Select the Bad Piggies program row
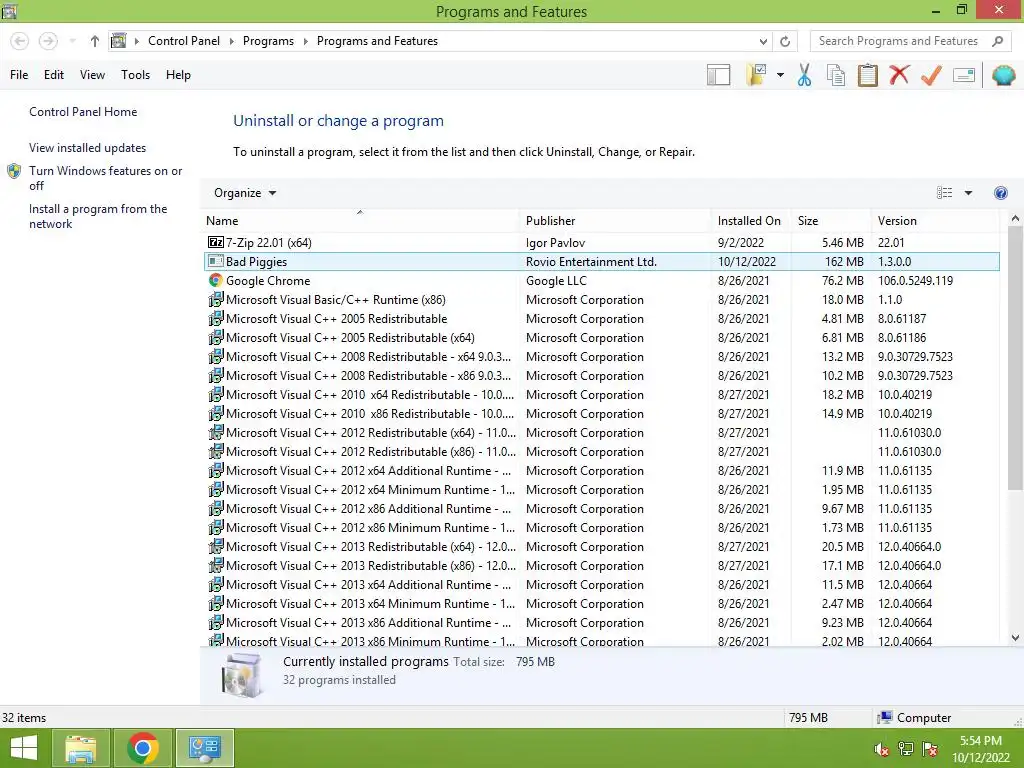1024x768 pixels. (601, 261)
